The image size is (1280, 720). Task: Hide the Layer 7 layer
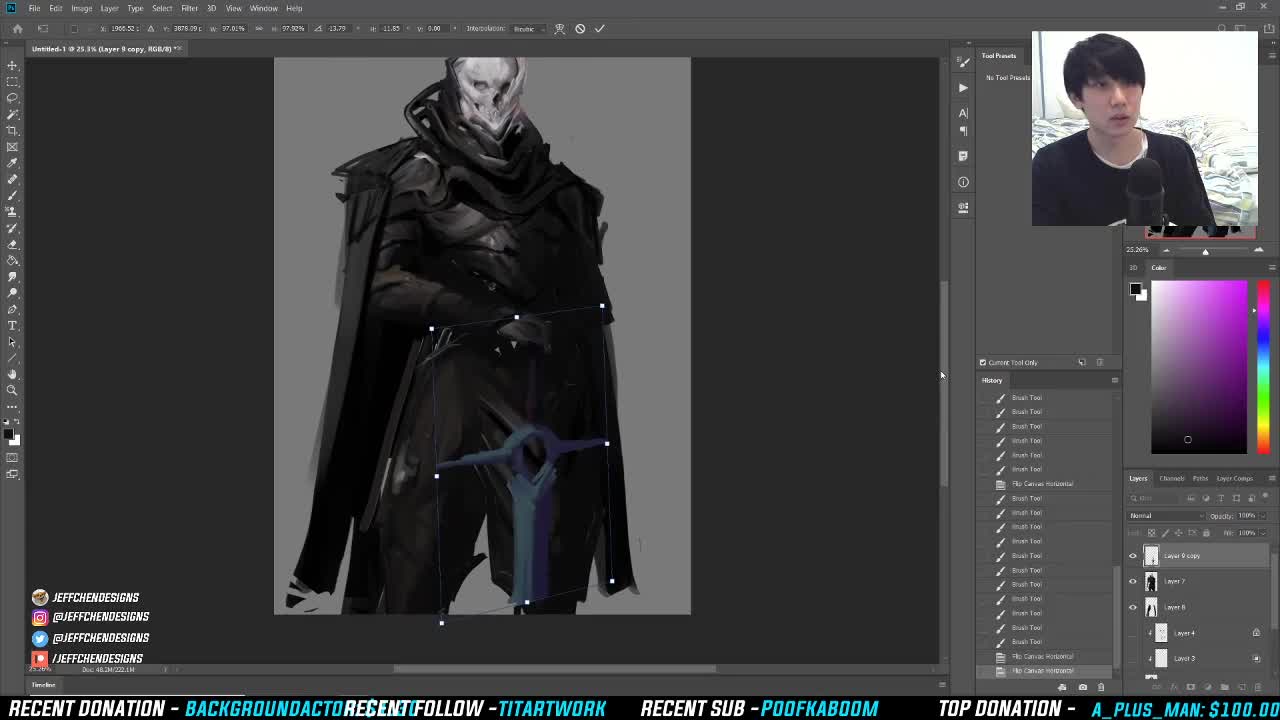[1132, 581]
